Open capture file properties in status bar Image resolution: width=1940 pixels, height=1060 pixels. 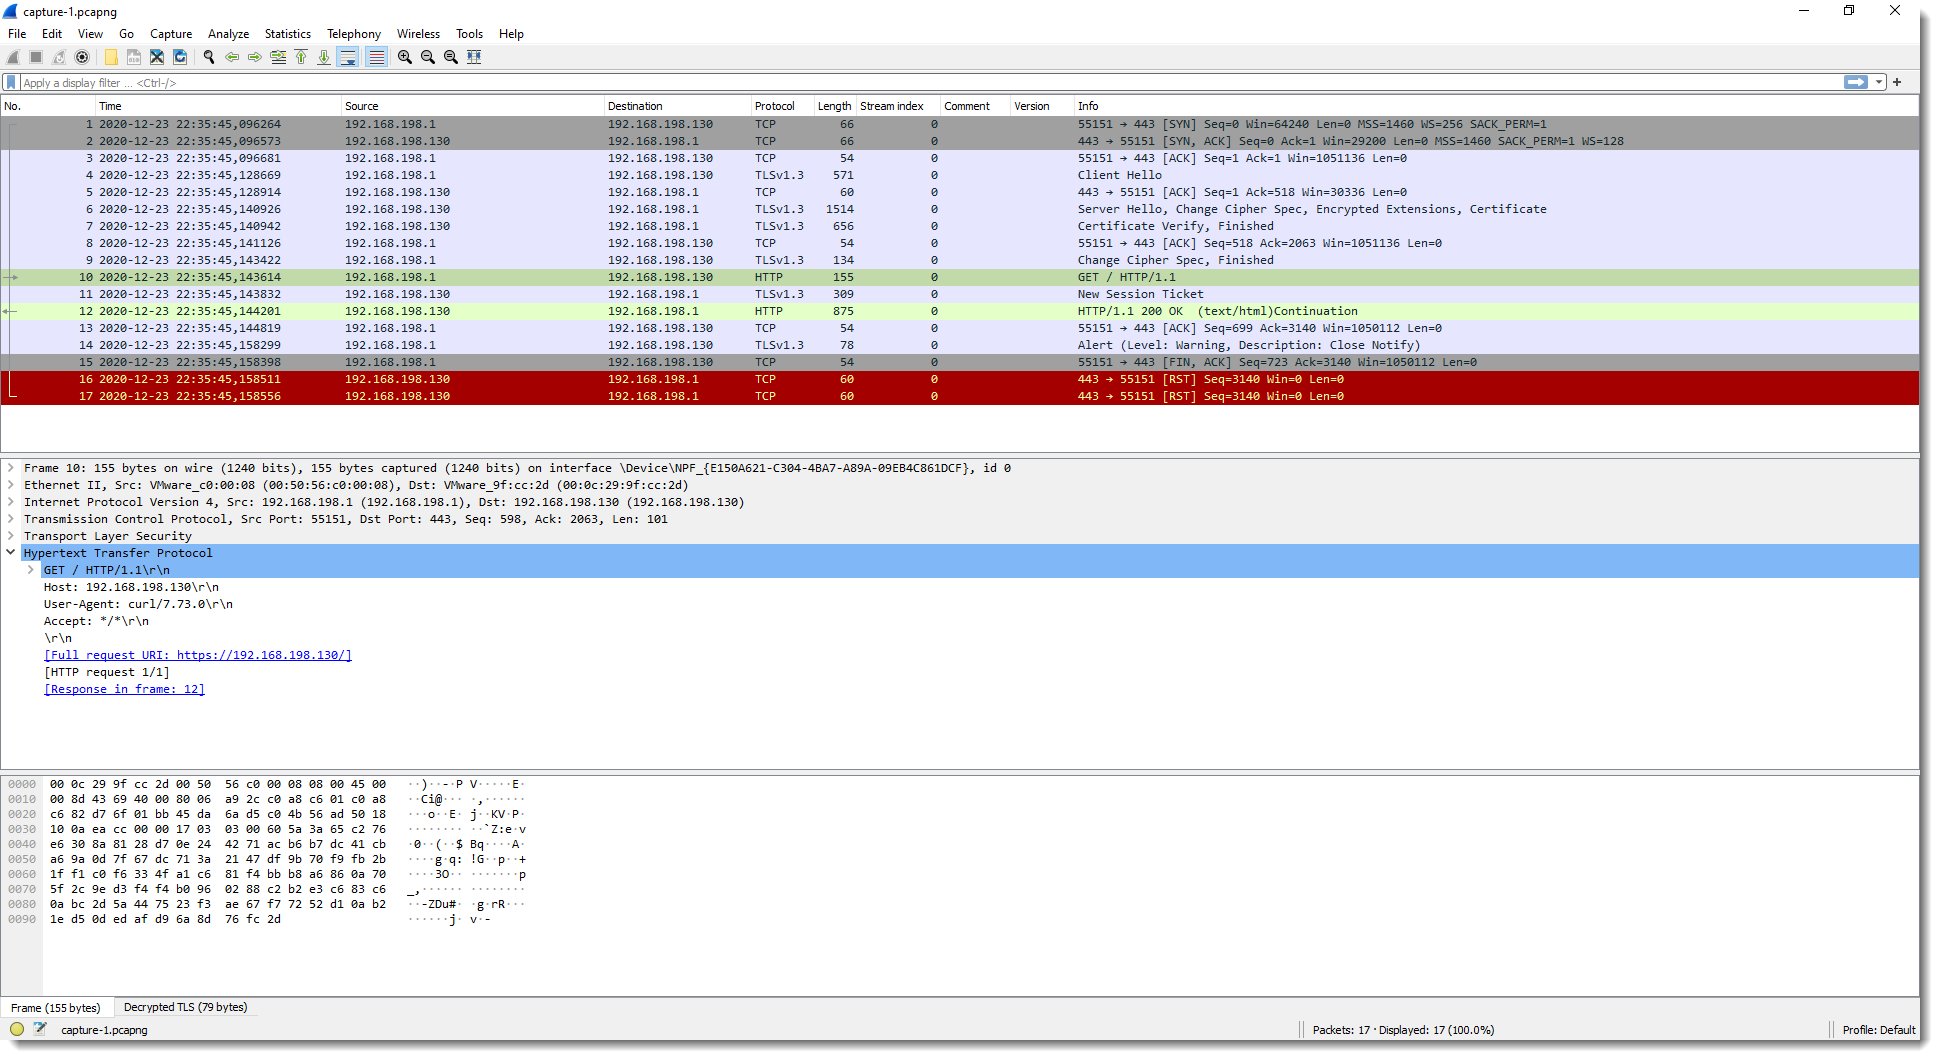[x=40, y=1029]
